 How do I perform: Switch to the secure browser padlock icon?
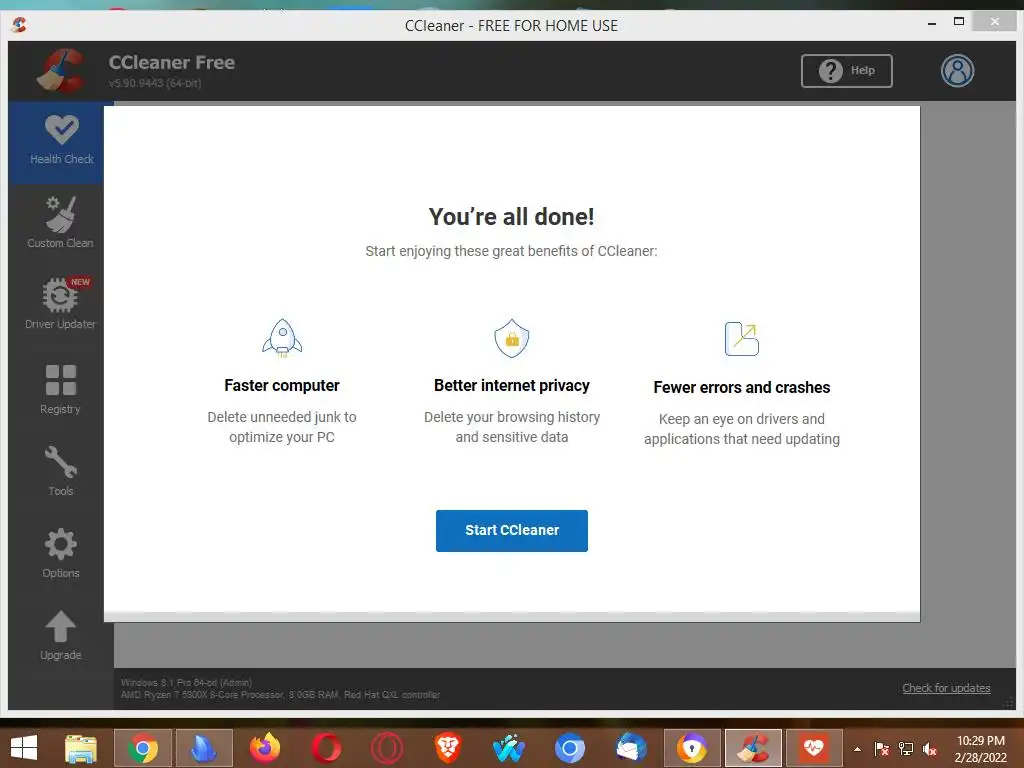click(x=692, y=748)
